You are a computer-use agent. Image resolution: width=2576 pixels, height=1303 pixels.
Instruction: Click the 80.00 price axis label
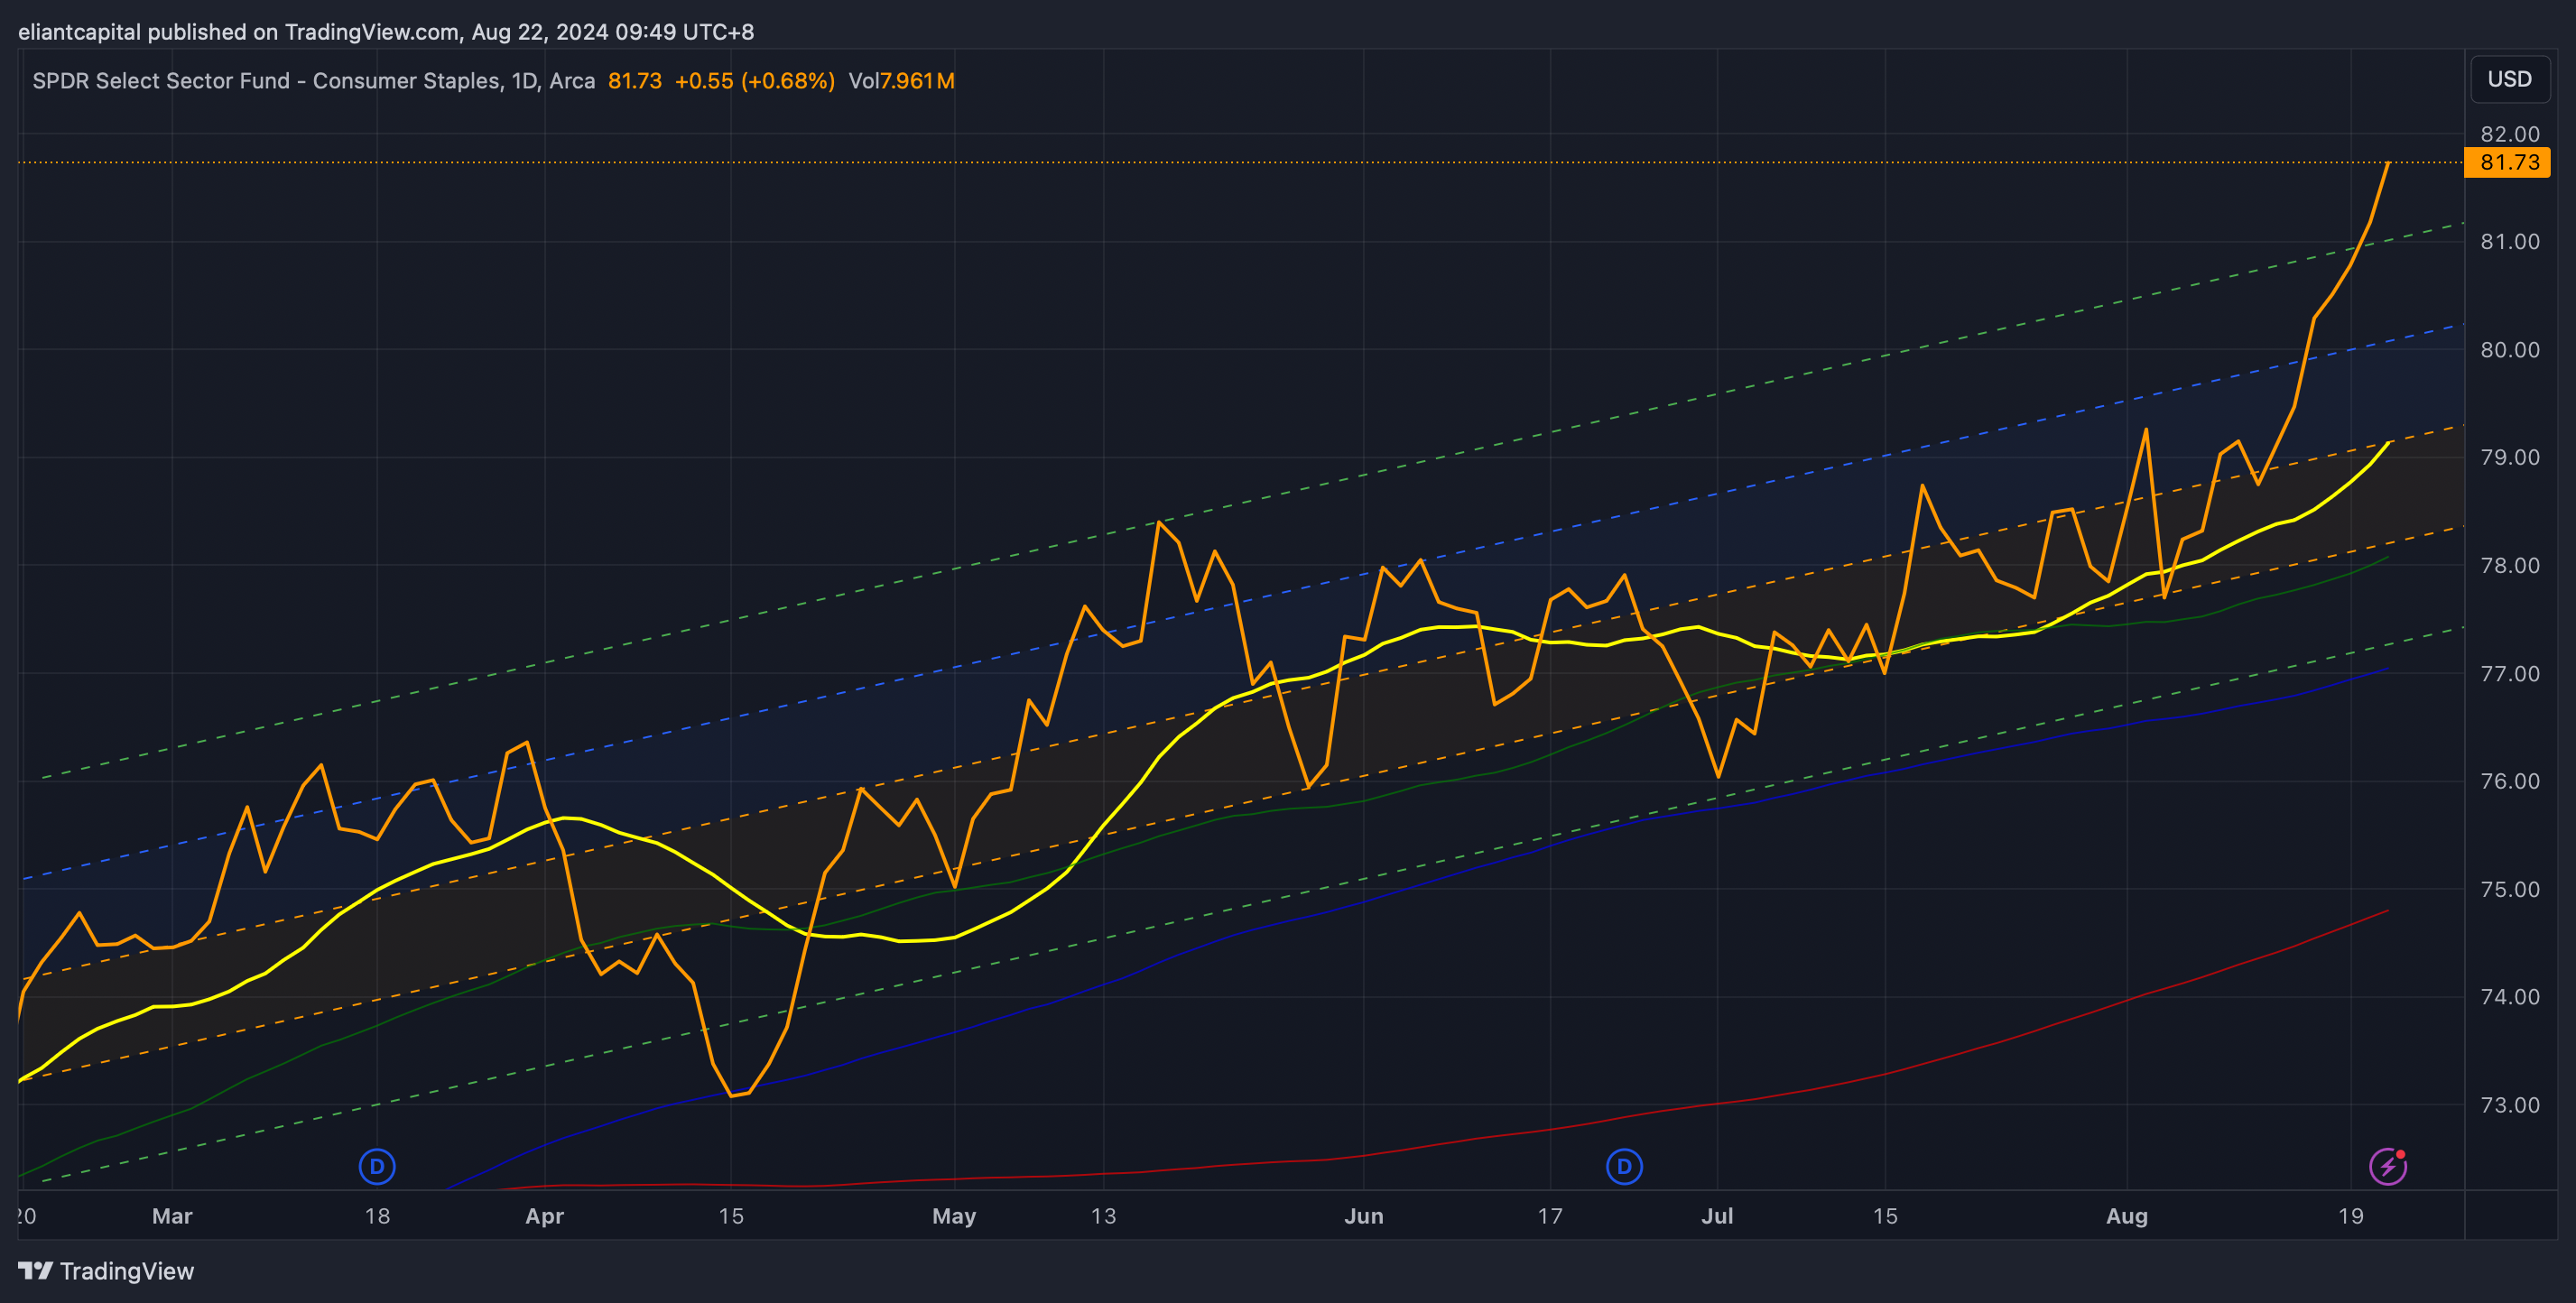click(2509, 350)
